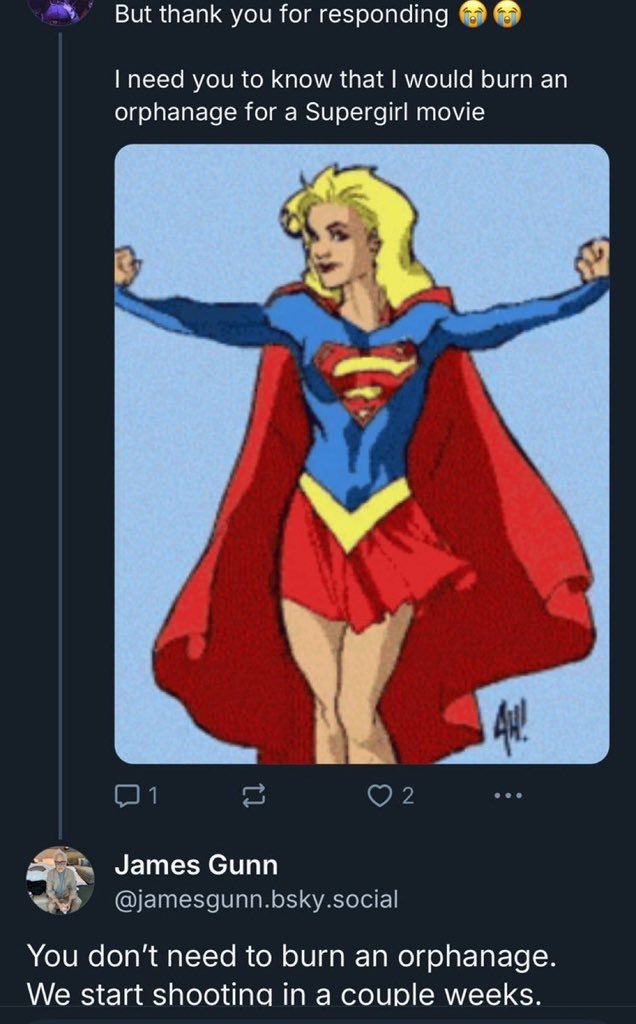Viewport: 636px width, 1024px height.
Task: Open the reply 'You don't need to burn an orphanage'
Action: click(x=291, y=956)
